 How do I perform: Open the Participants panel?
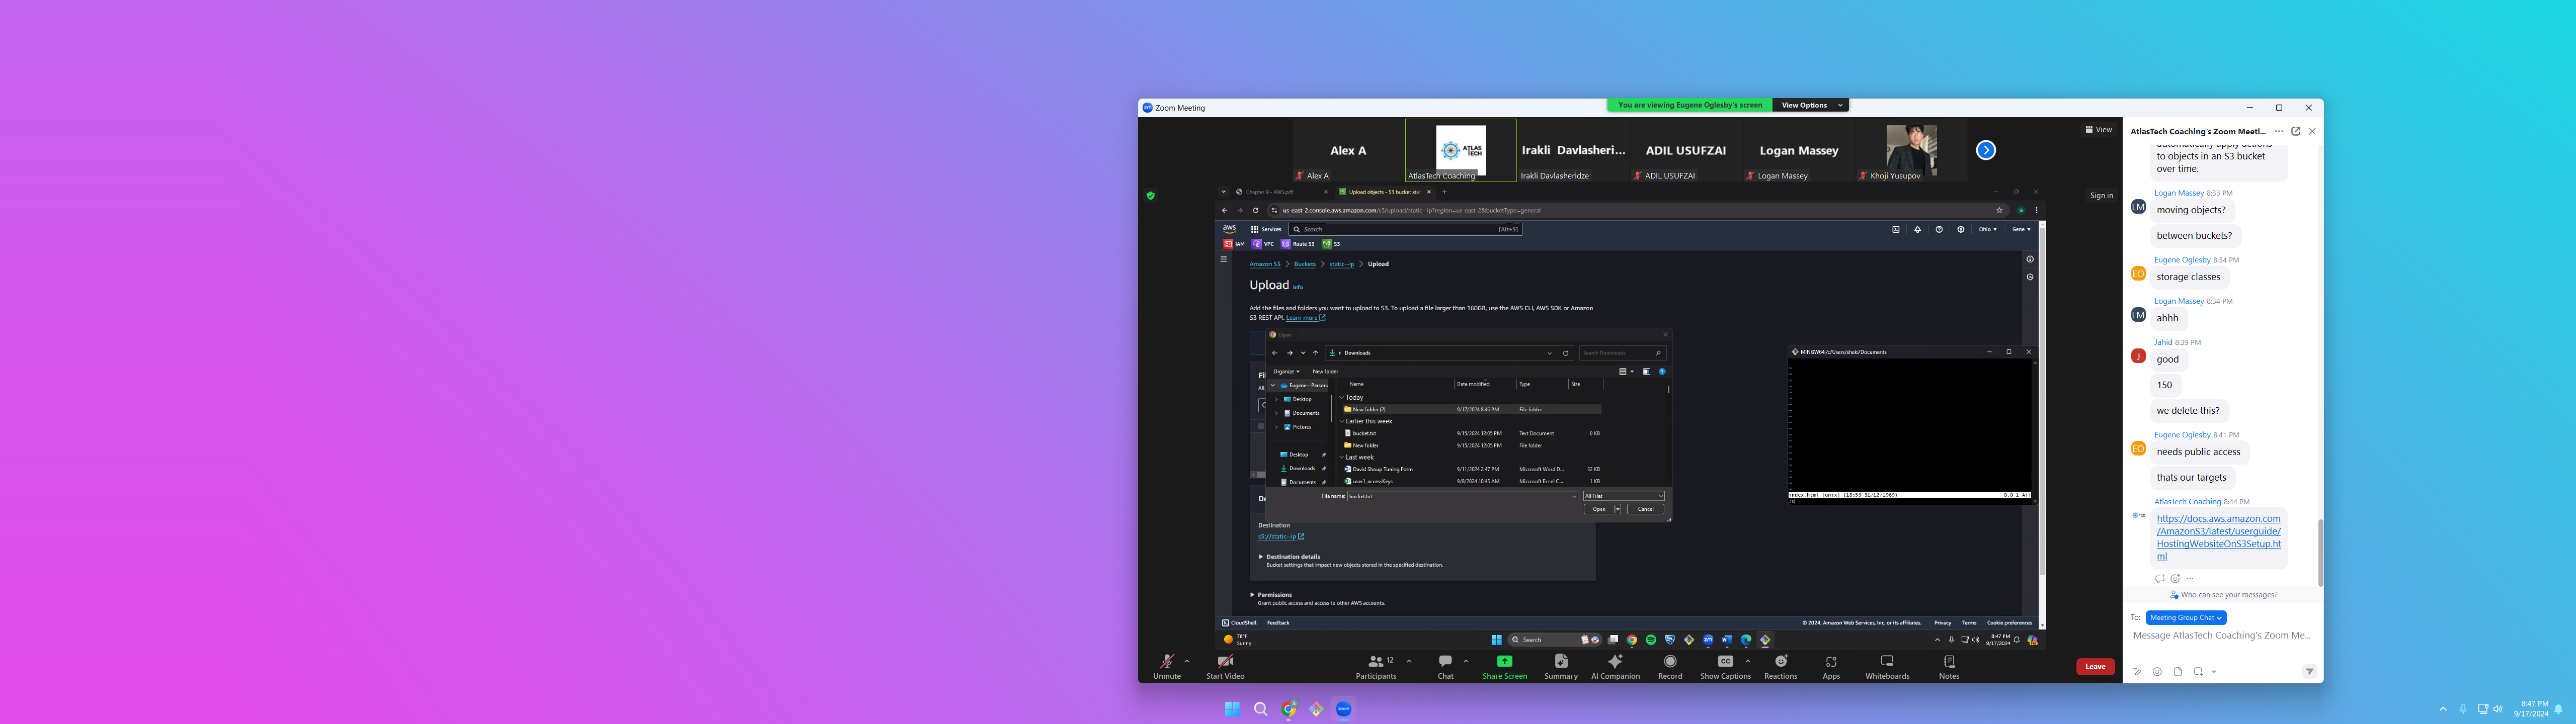click(x=1376, y=665)
